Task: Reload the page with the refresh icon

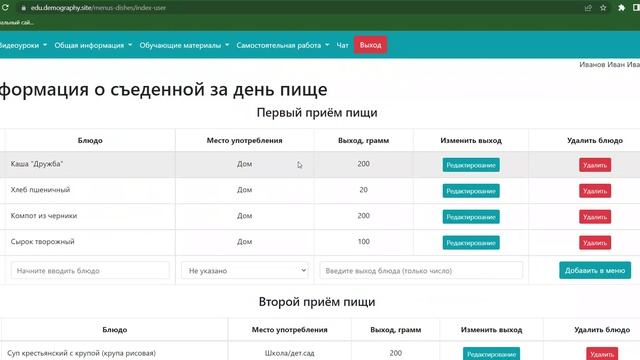Action: 5,7
